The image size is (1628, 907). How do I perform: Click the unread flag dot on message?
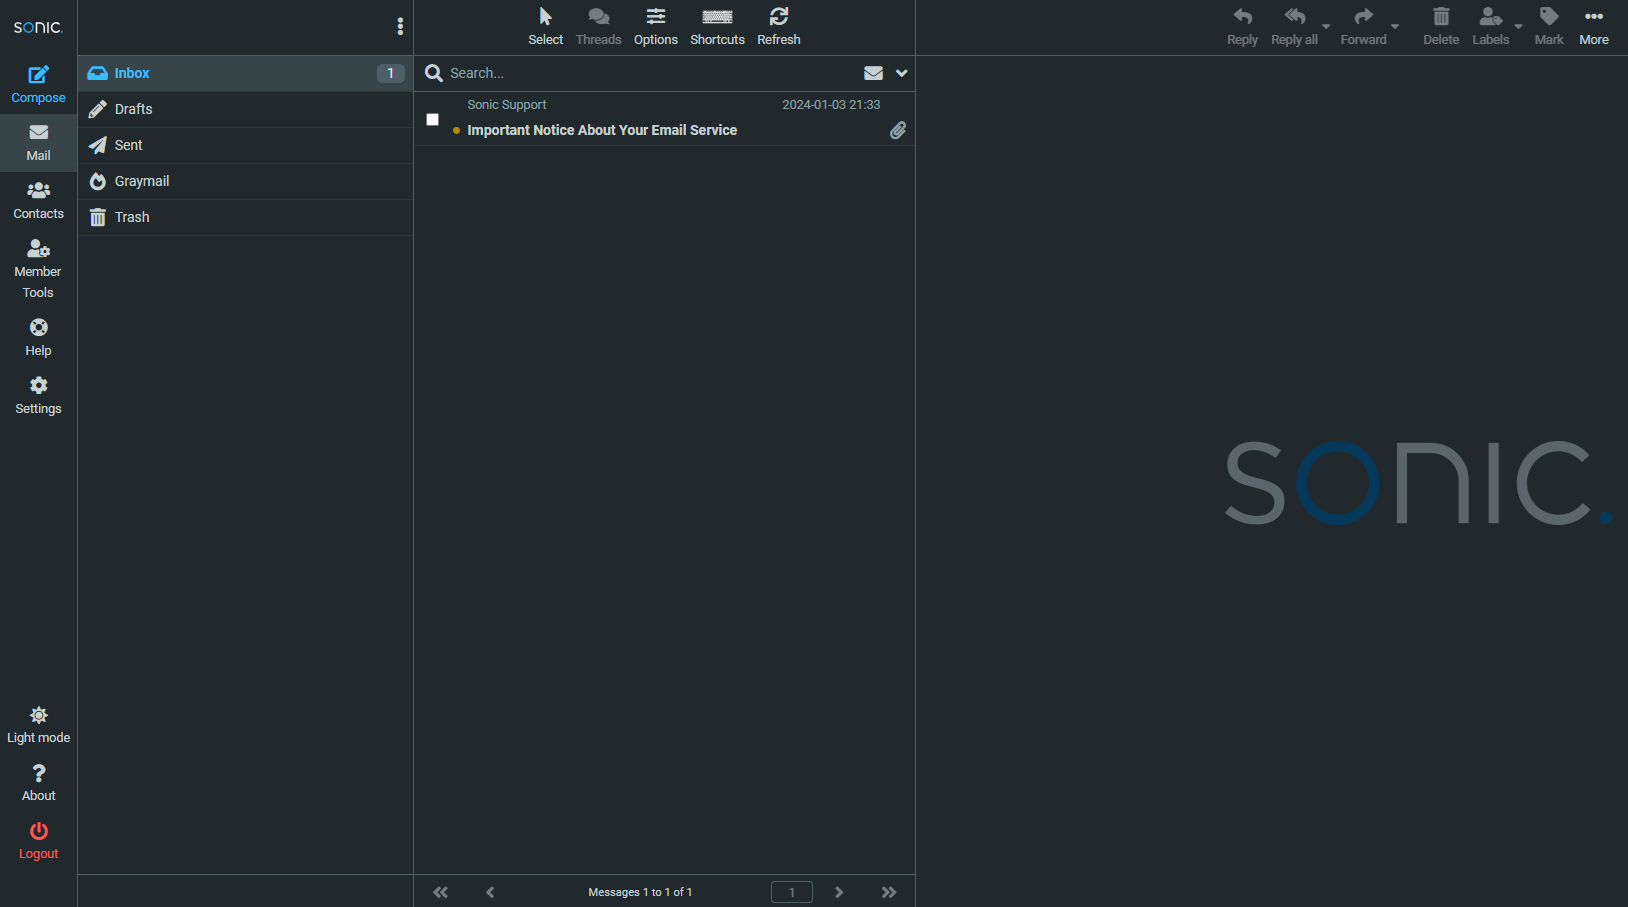point(456,131)
